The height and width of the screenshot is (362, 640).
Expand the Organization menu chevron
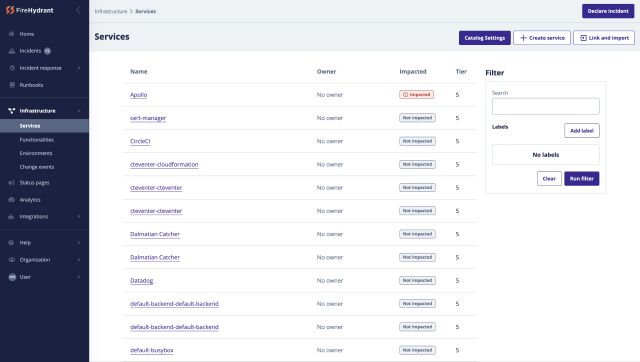(x=79, y=260)
